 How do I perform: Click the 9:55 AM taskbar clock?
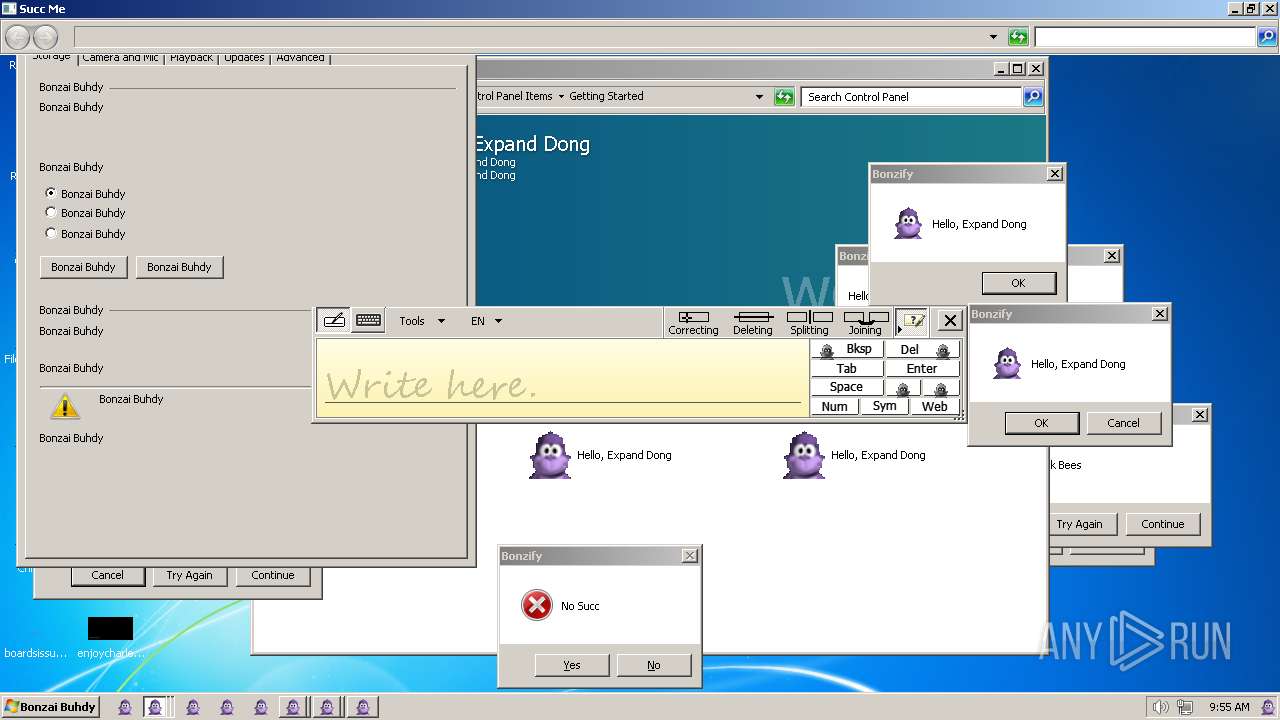tap(1229, 707)
